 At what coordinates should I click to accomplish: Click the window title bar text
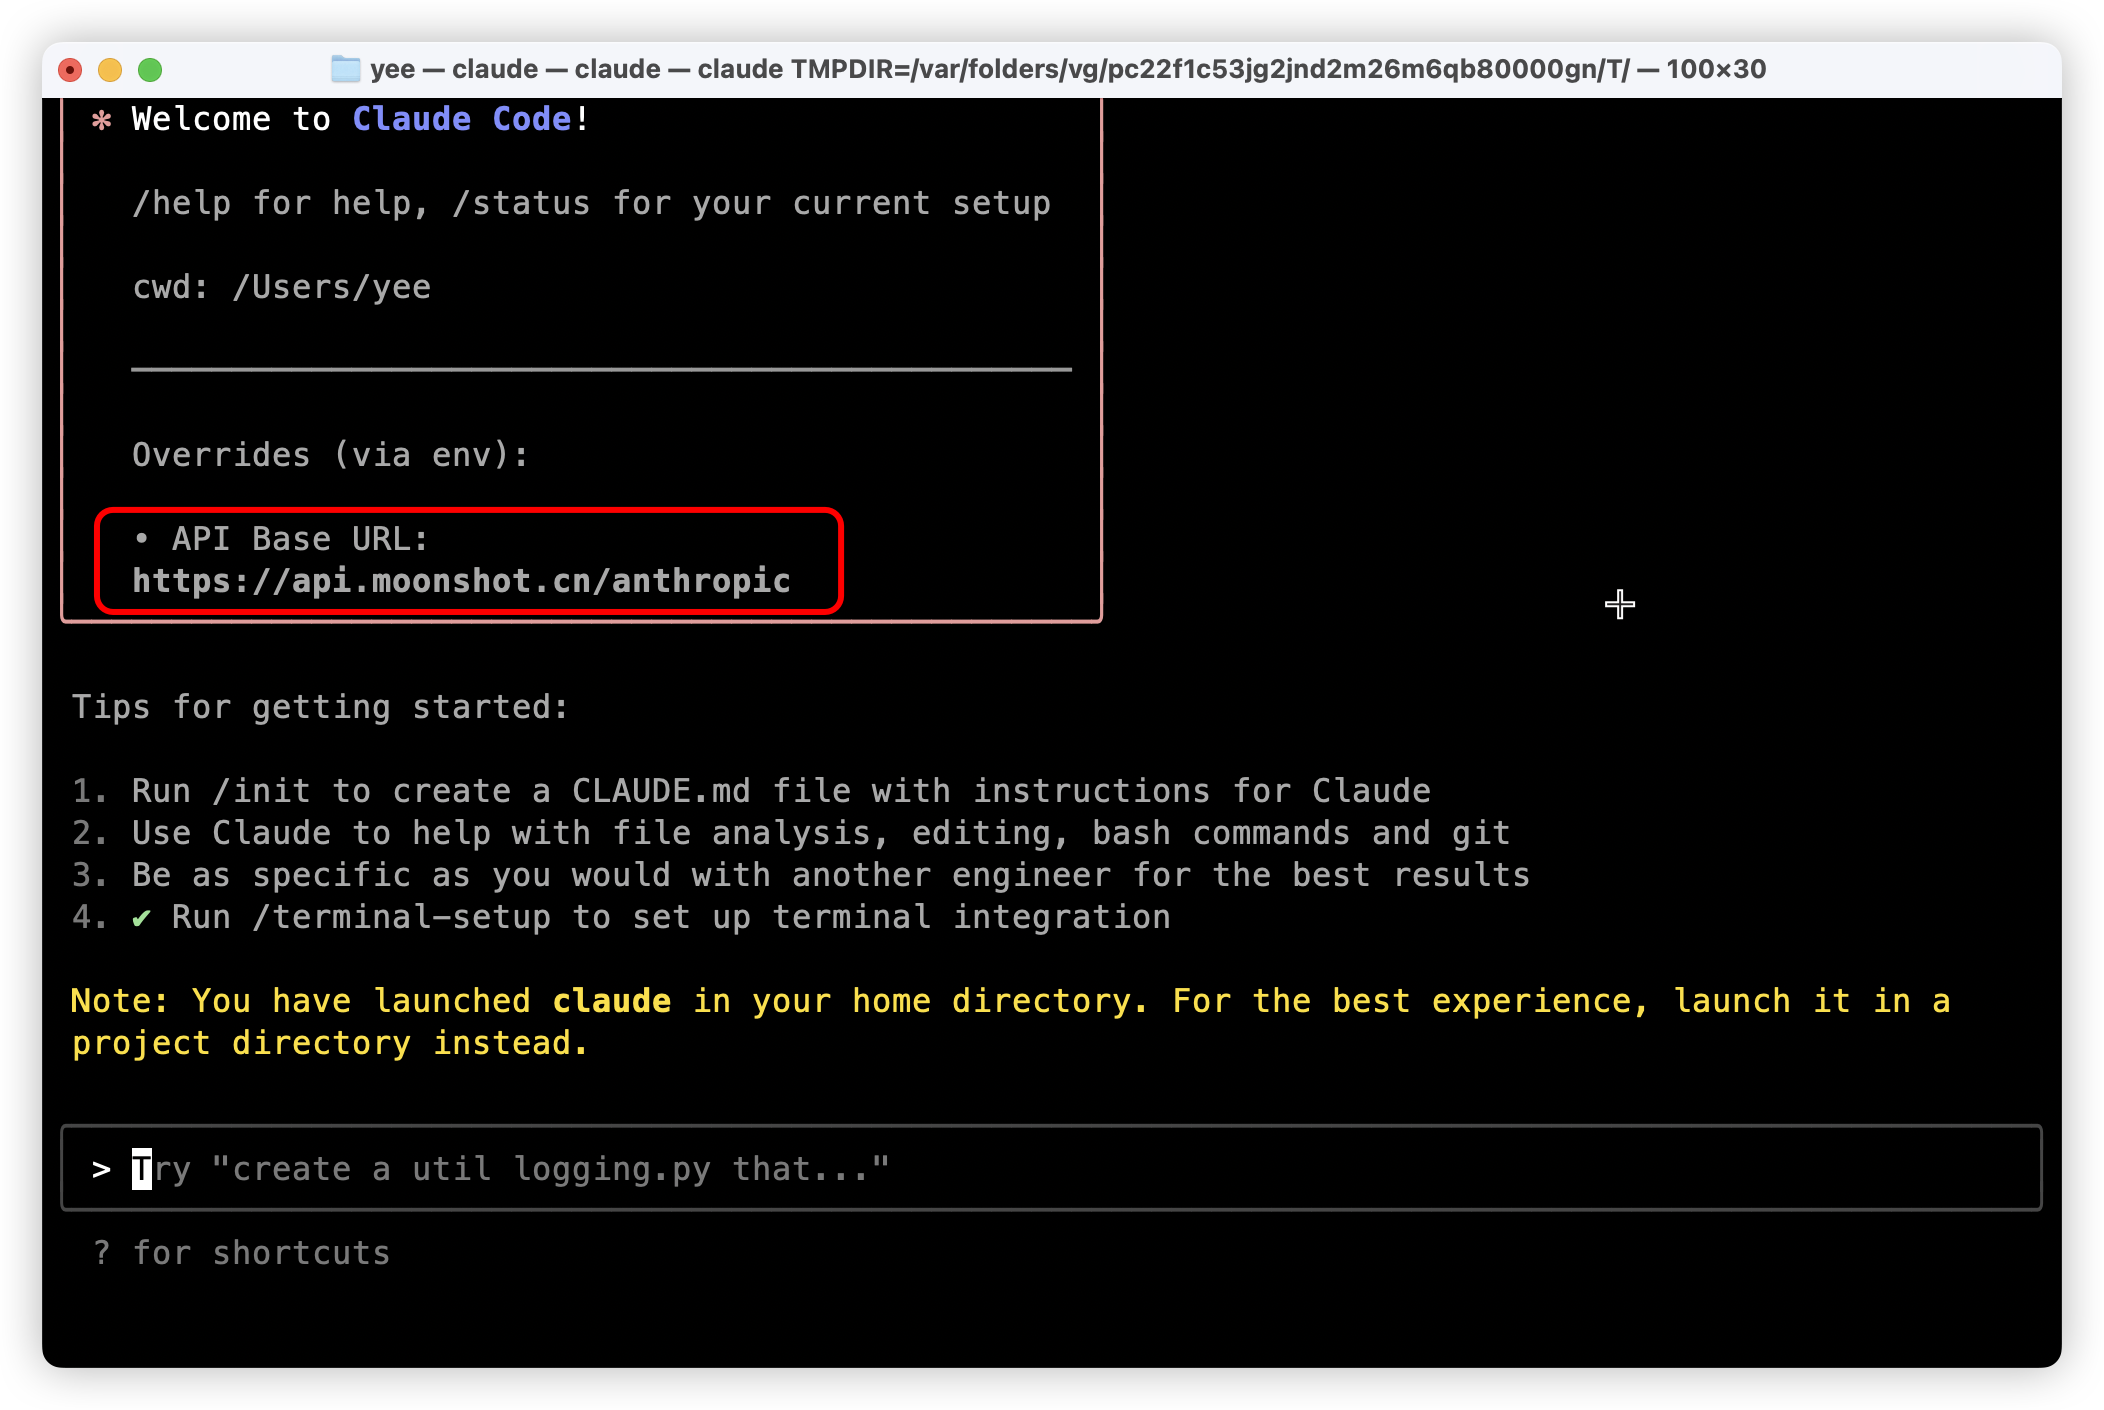pos(1067,69)
